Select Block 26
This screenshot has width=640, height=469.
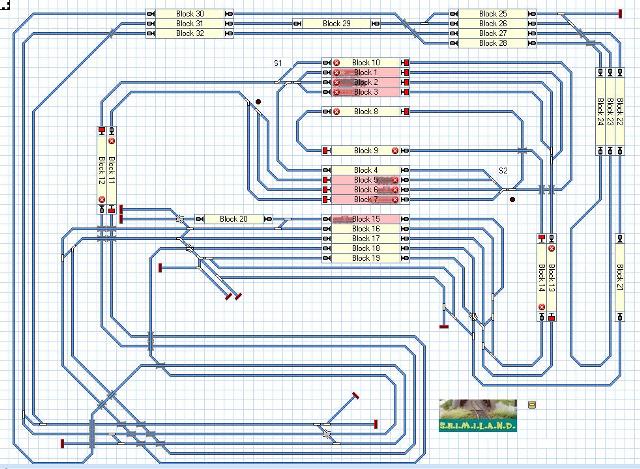click(493, 23)
